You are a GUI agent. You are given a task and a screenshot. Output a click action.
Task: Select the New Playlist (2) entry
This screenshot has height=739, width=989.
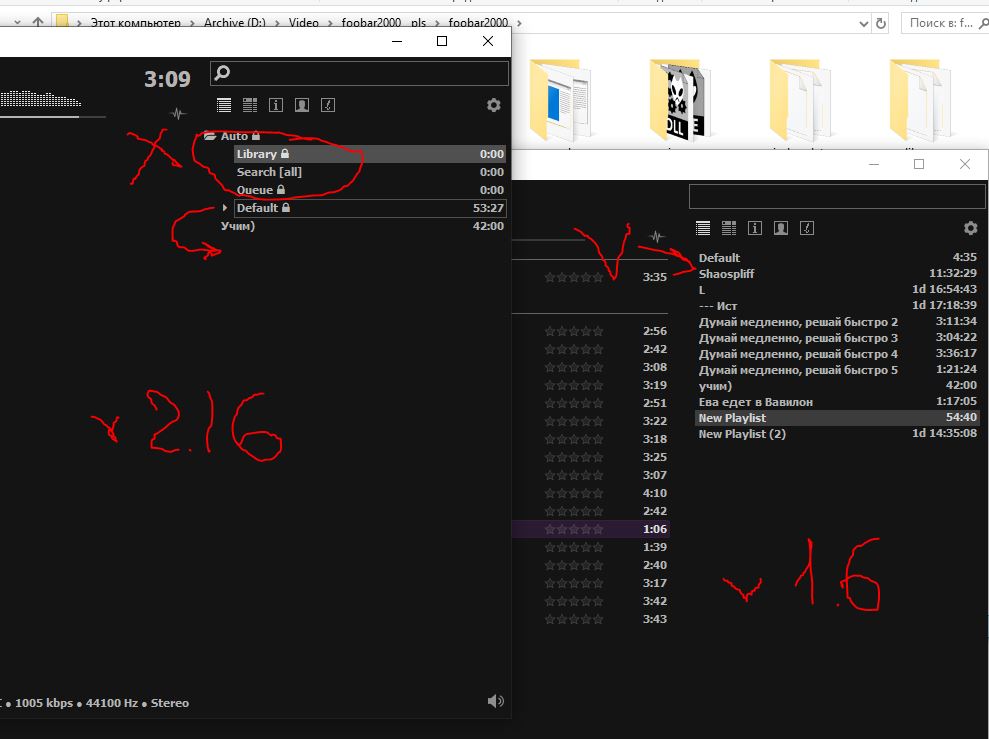click(742, 434)
